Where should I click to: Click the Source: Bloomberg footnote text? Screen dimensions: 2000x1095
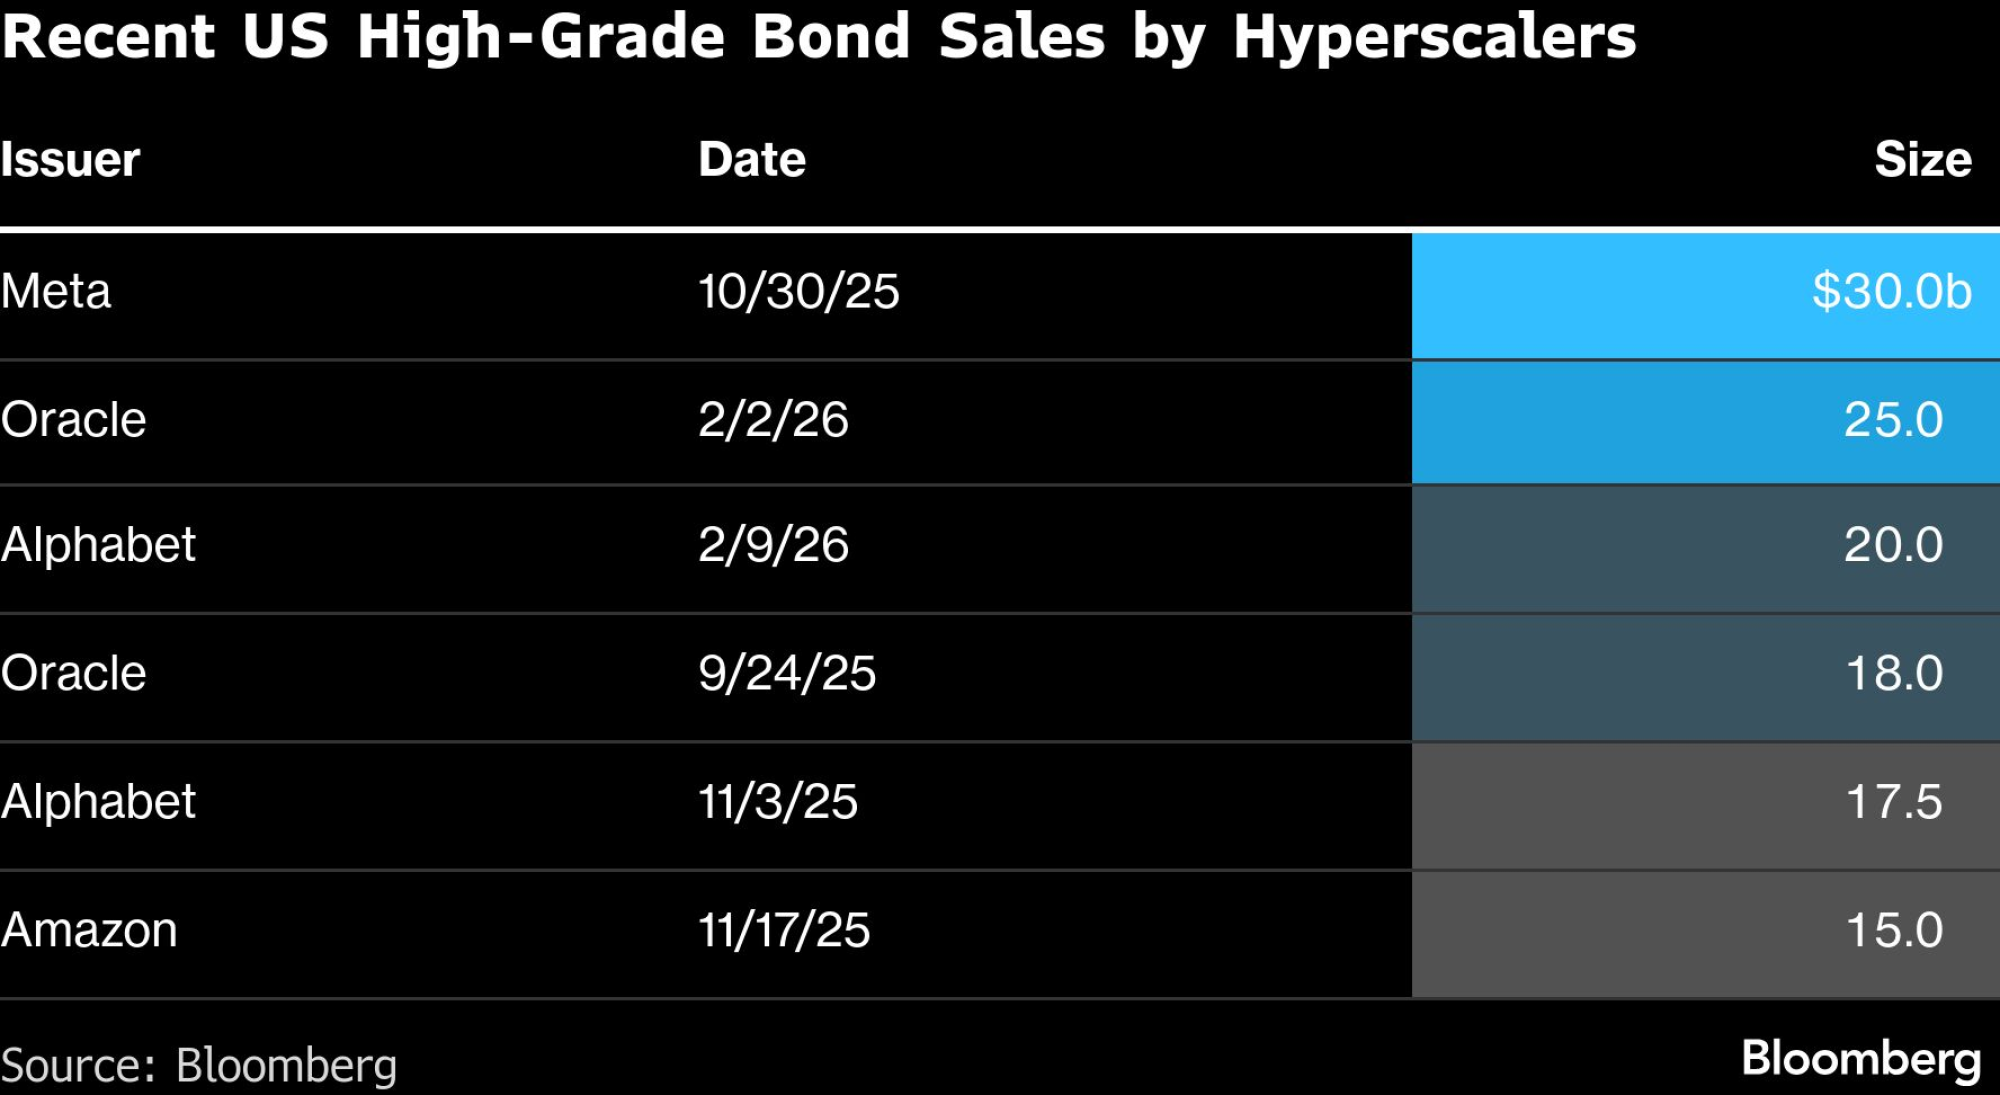point(199,1066)
